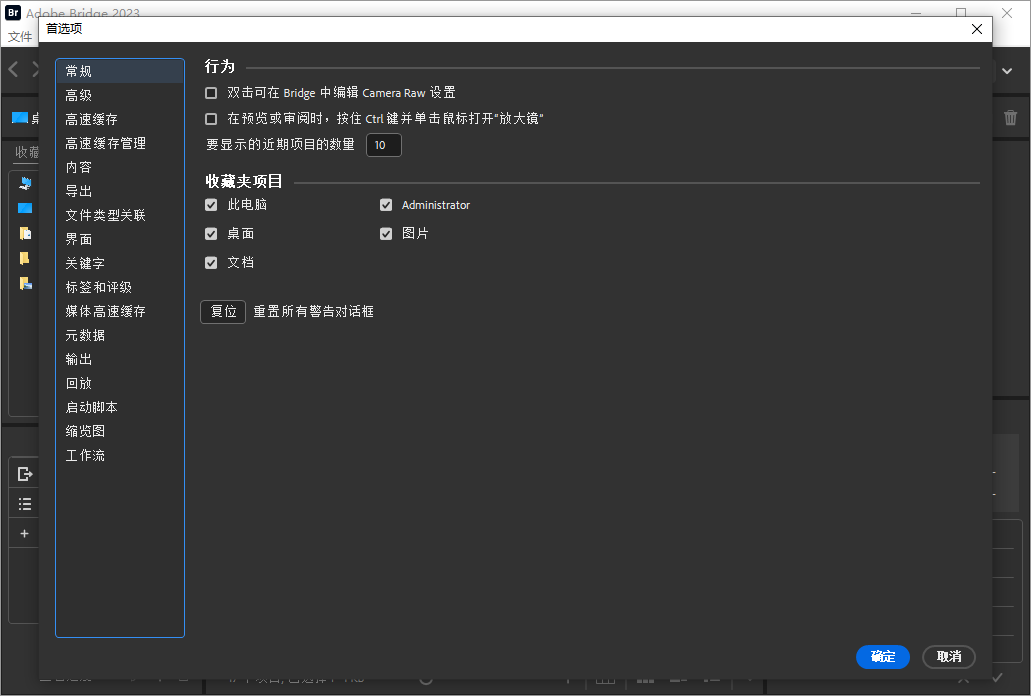The height and width of the screenshot is (696, 1031).
Task: Click the plus icon in the left sidebar
Action: (23, 533)
